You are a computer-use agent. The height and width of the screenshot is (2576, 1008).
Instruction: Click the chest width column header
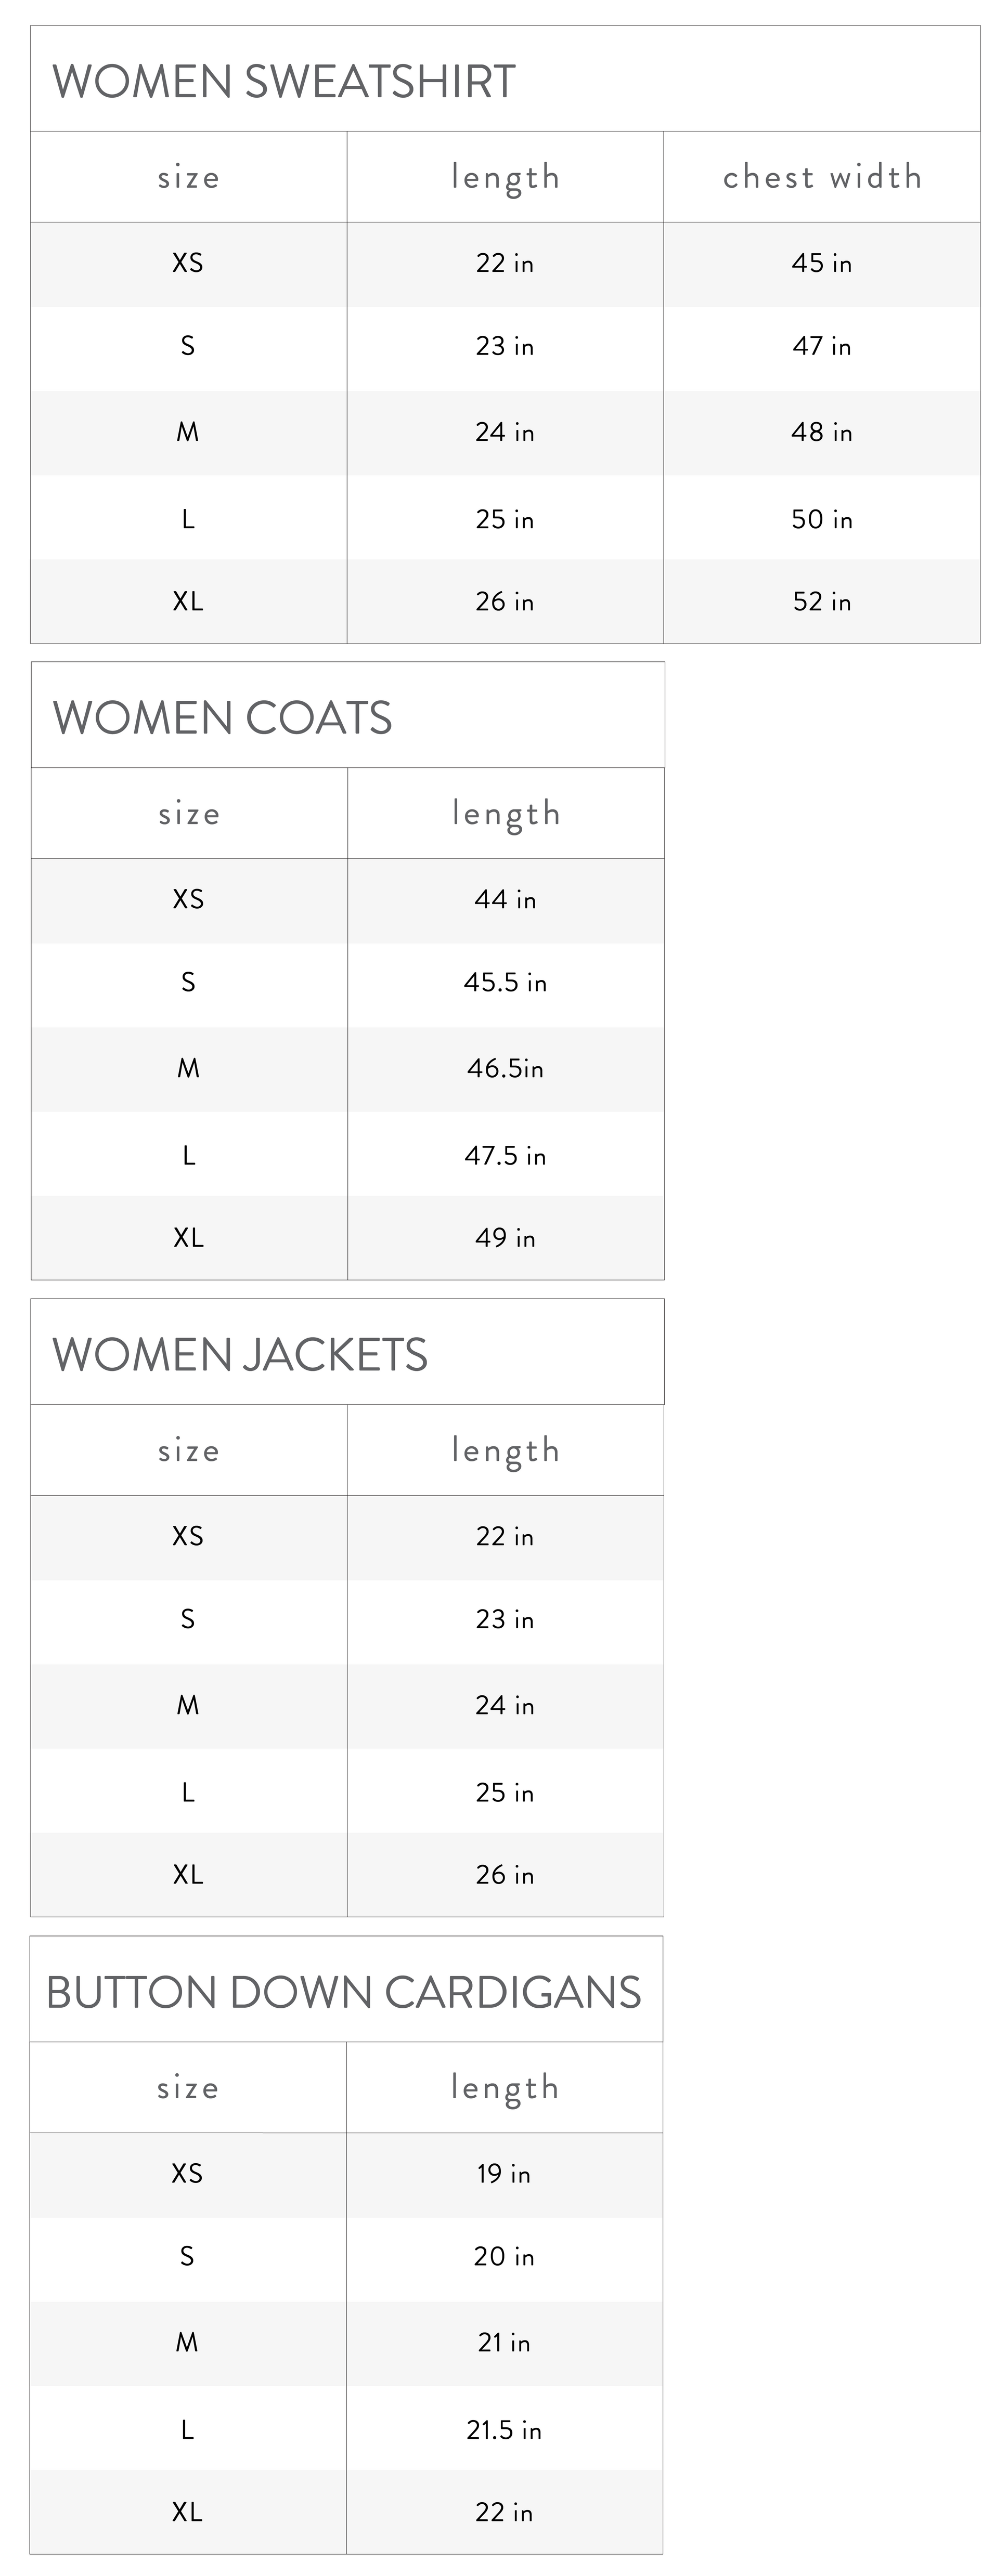tap(822, 177)
